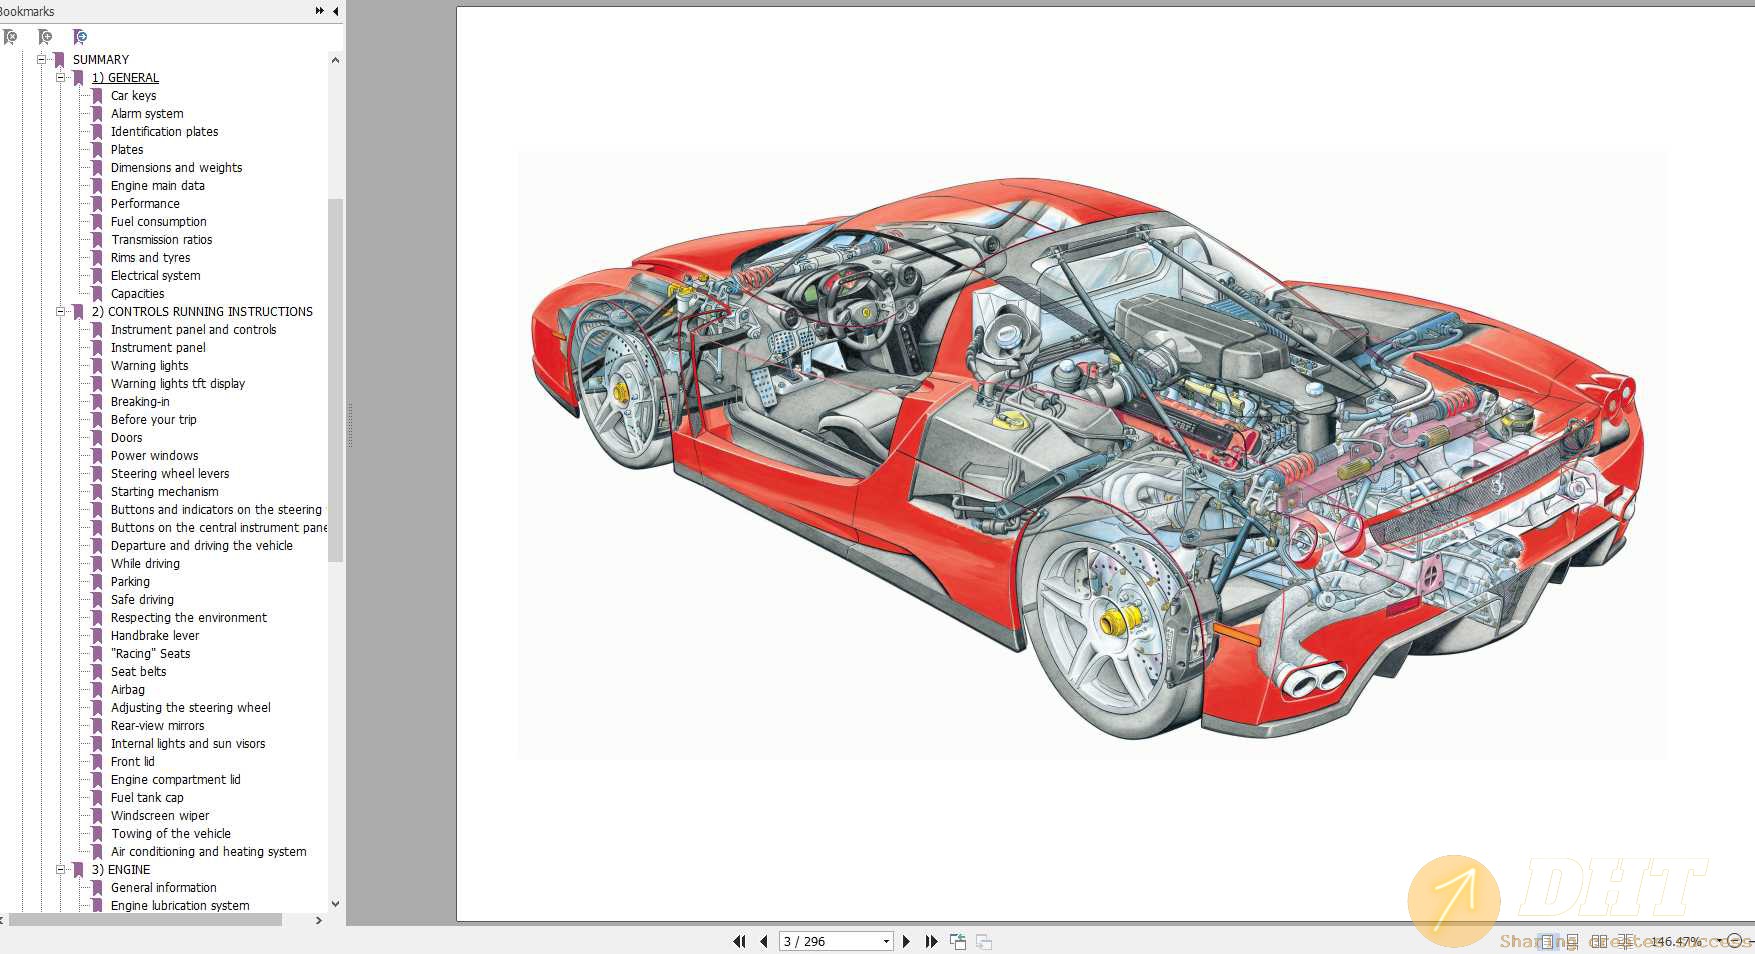Open the Warning lights tft display bookmark
The width and height of the screenshot is (1755, 954).
177,383
